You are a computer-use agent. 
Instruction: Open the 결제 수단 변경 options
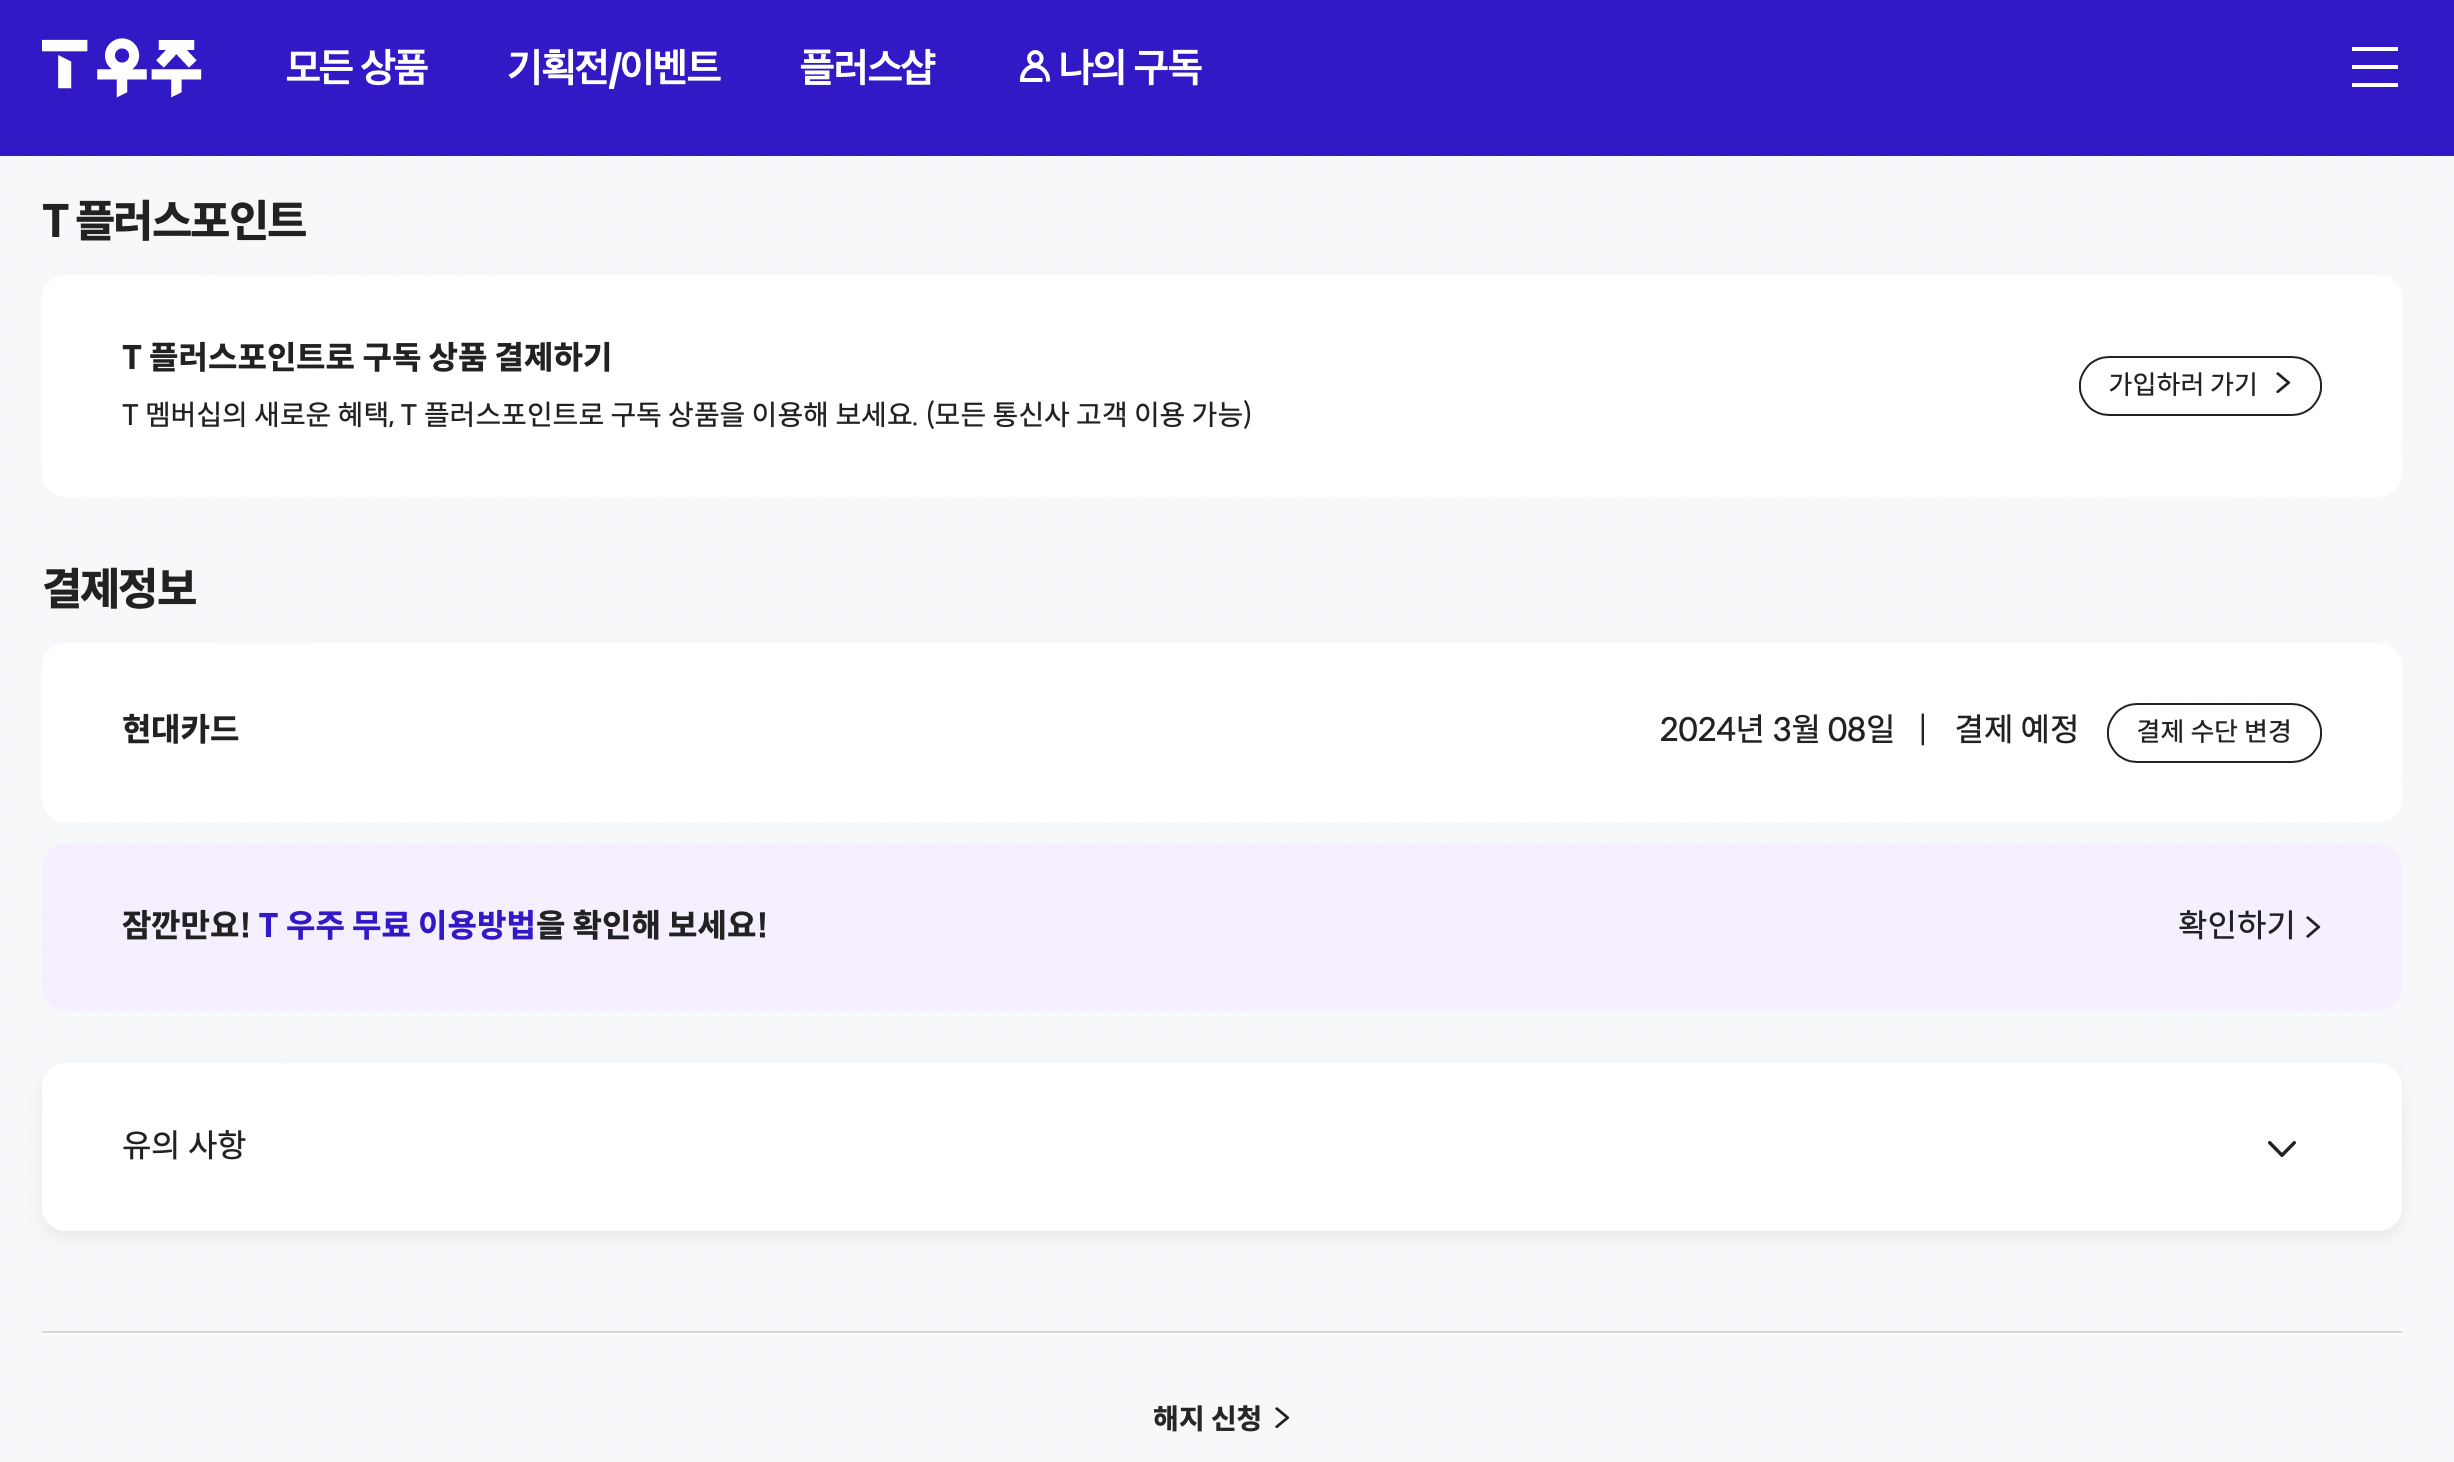coord(2214,731)
